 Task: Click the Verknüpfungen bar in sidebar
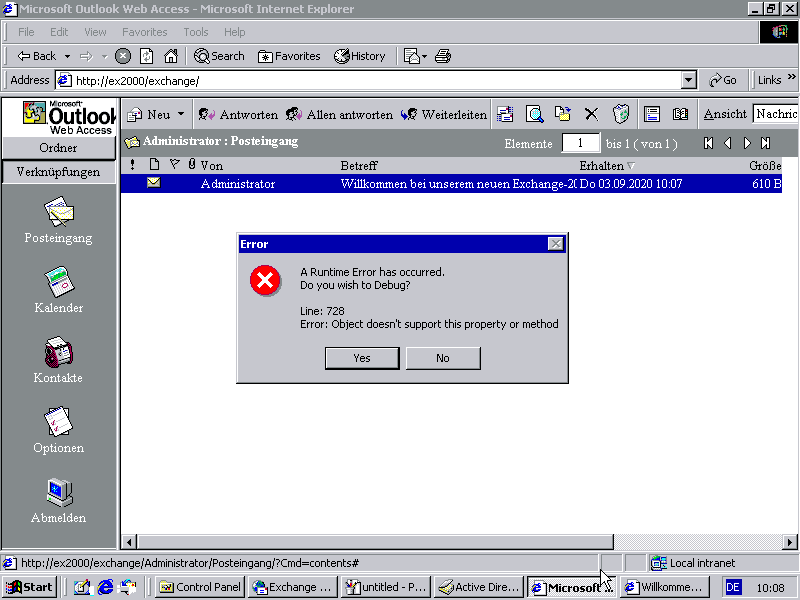59,172
